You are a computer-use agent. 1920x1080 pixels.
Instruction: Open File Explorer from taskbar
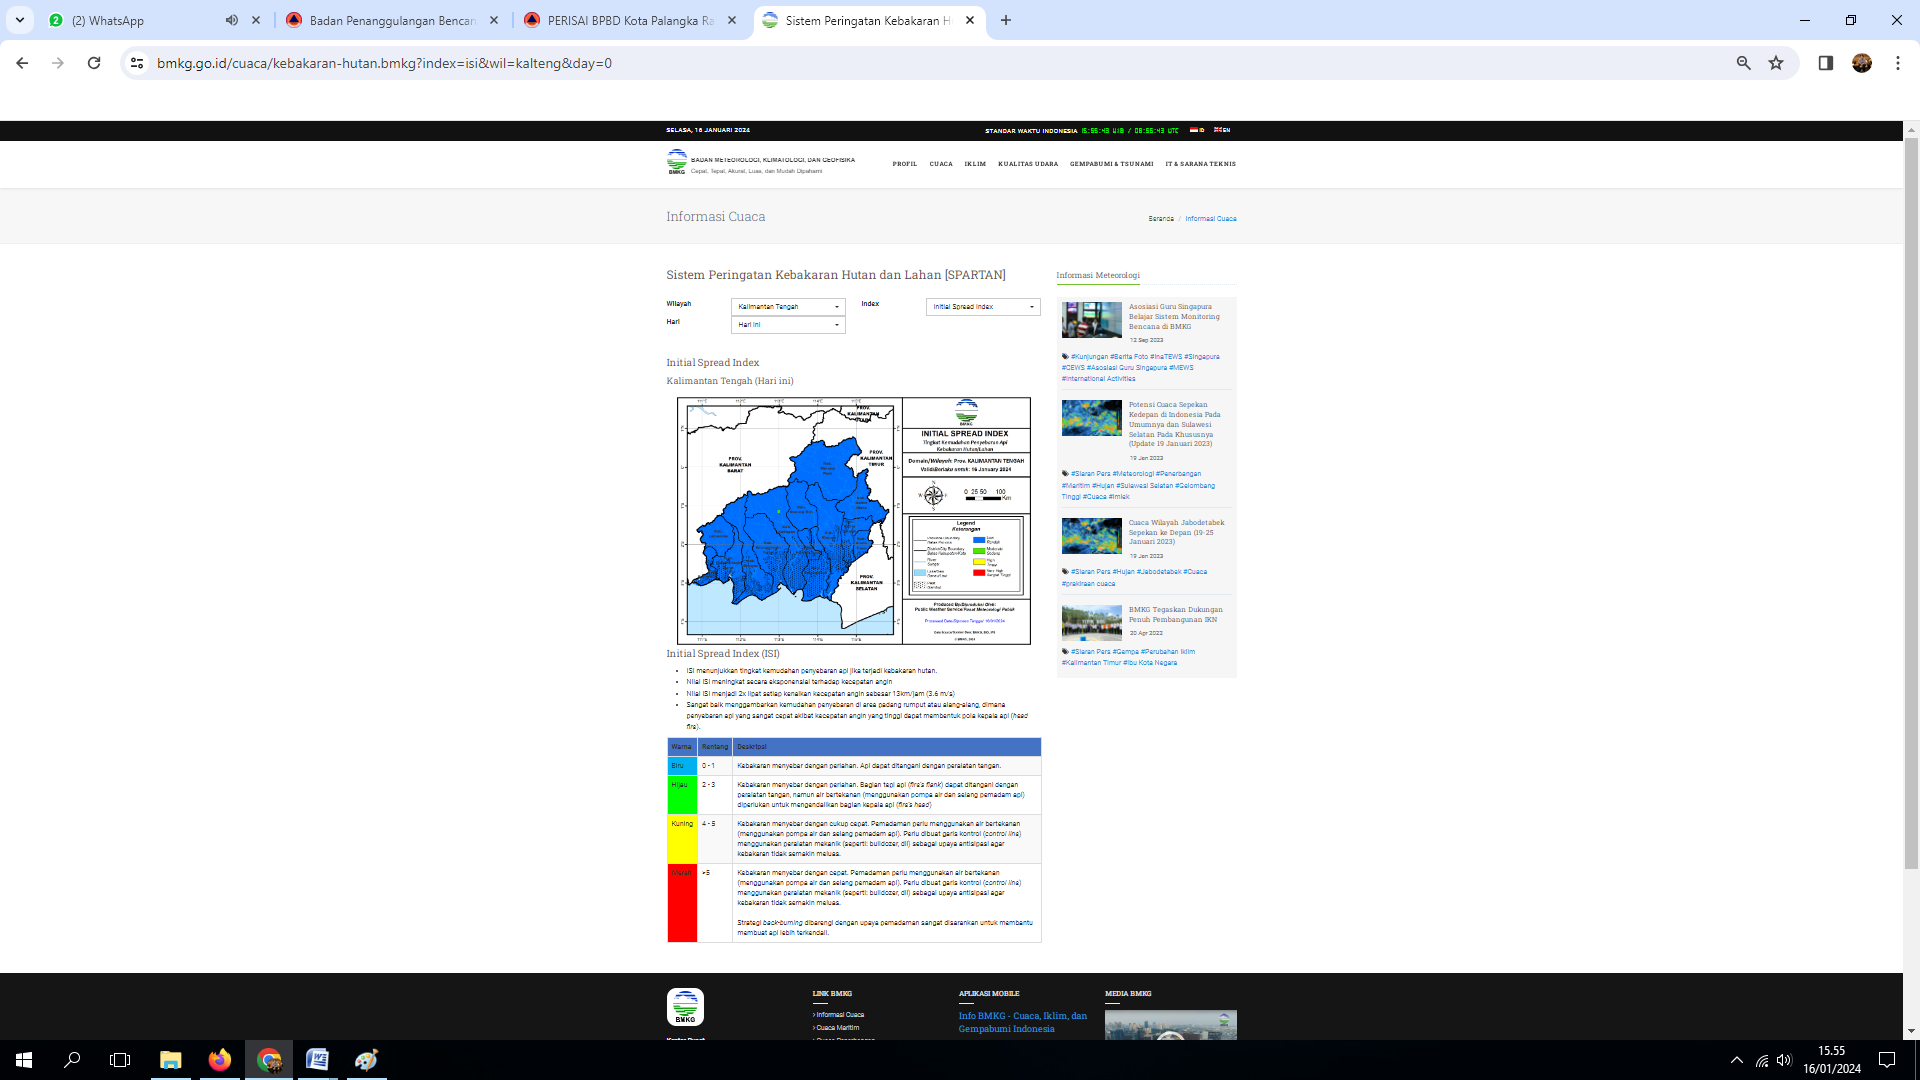click(171, 1060)
